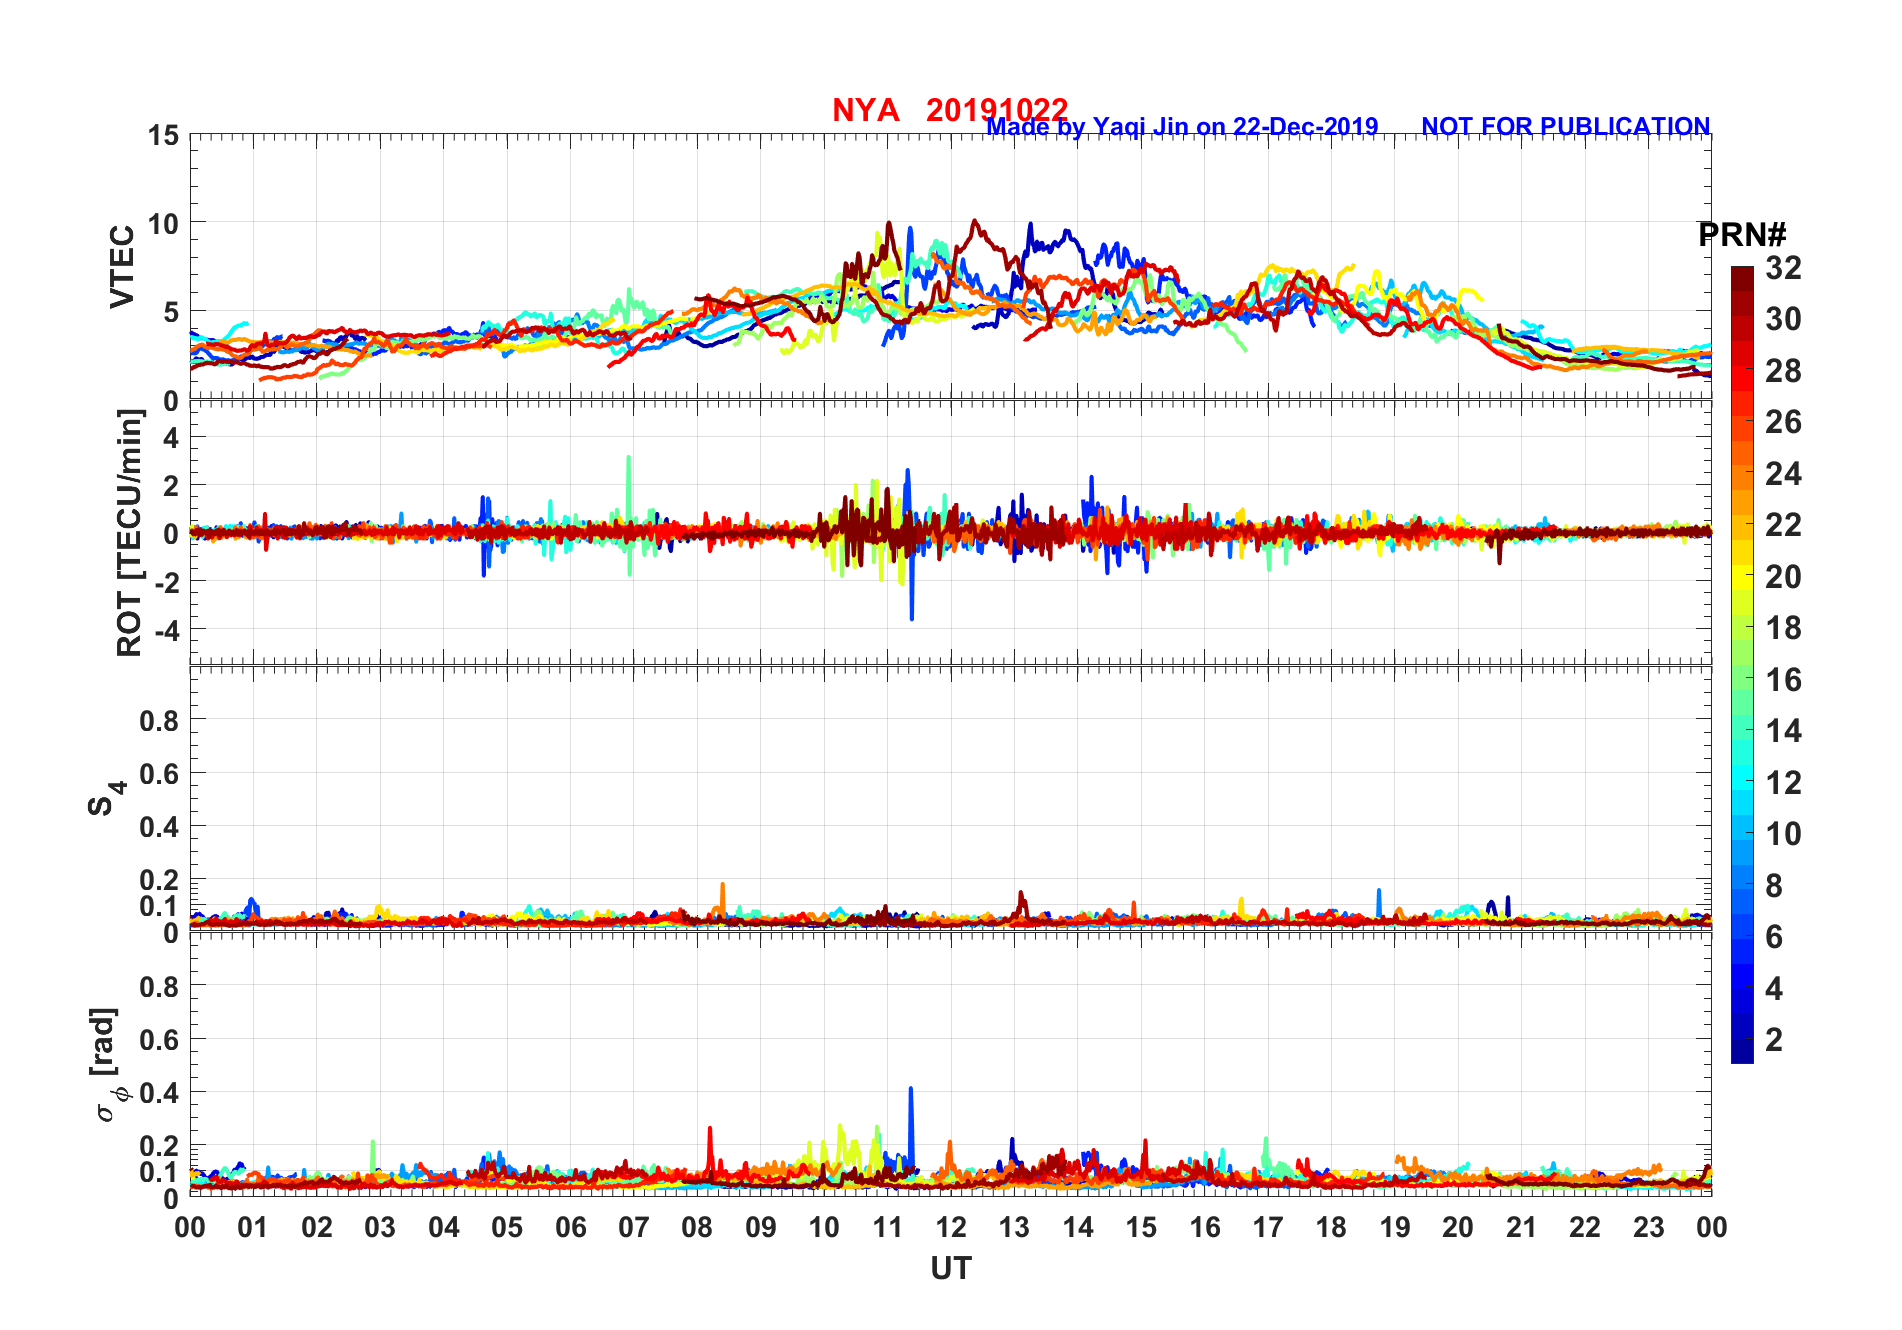Click the colorbar next to label 16
Screen dimensions: 1902x1330
(x=1742, y=679)
